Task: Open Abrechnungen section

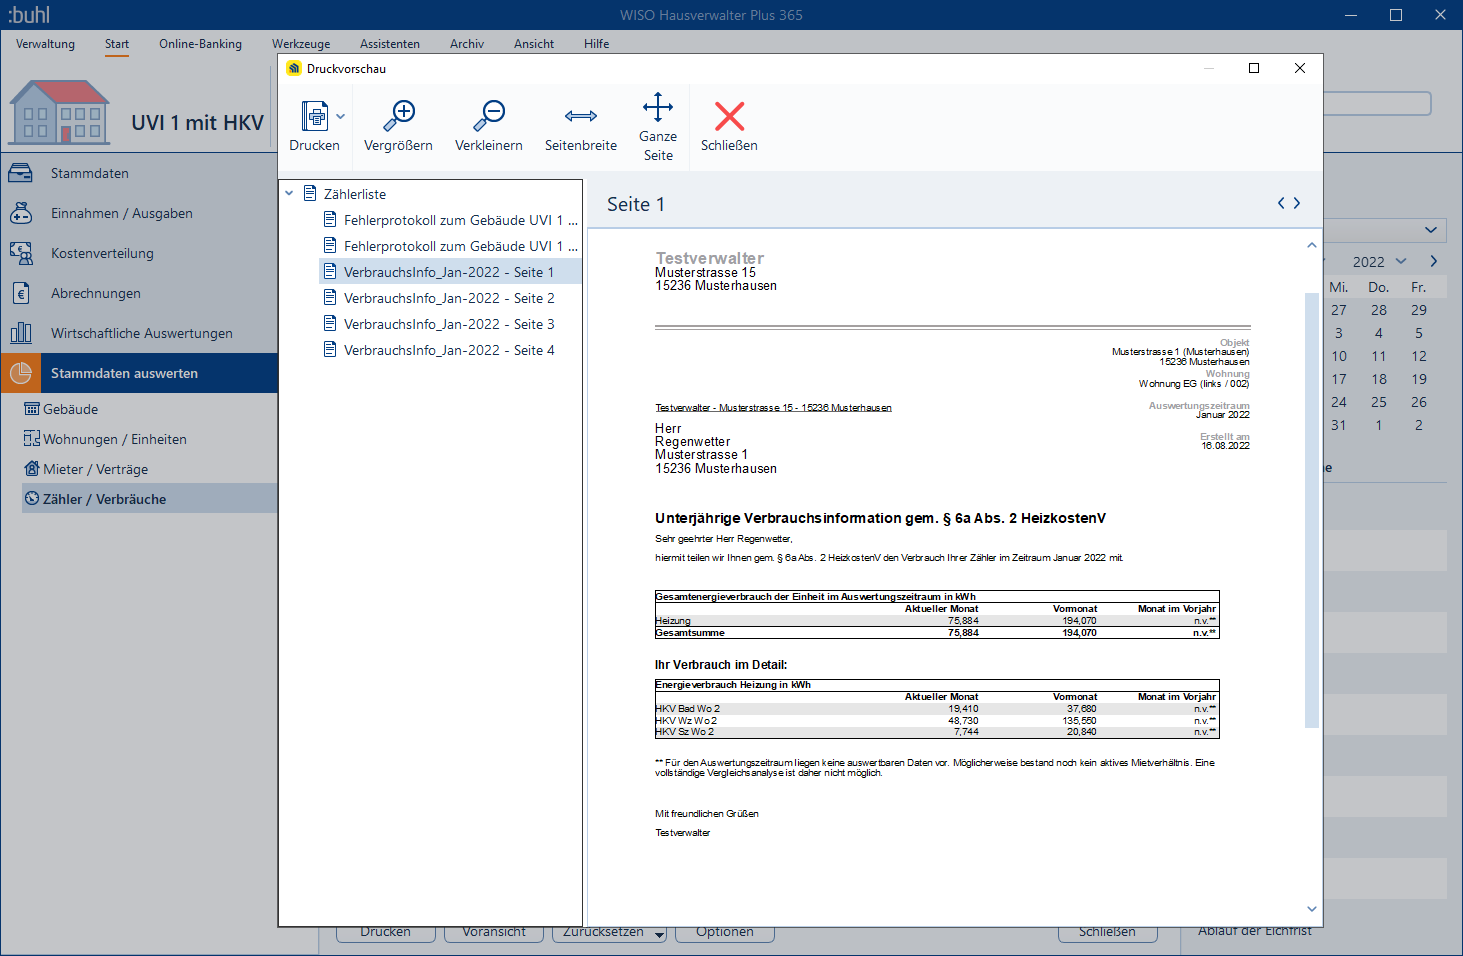Action: [x=139, y=293]
